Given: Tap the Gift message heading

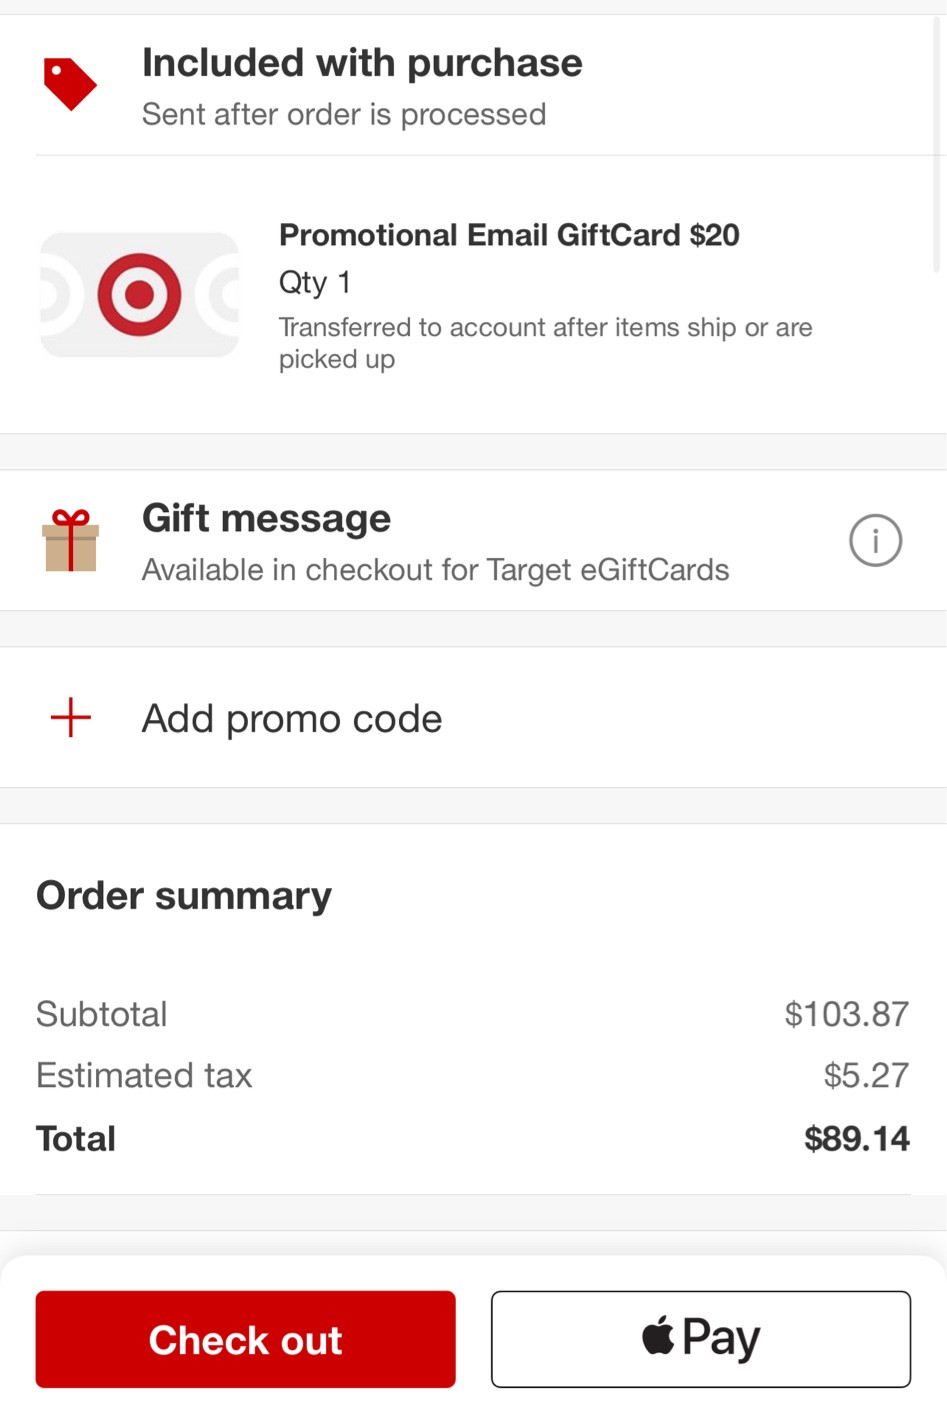Looking at the screenshot, I should click(266, 519).
